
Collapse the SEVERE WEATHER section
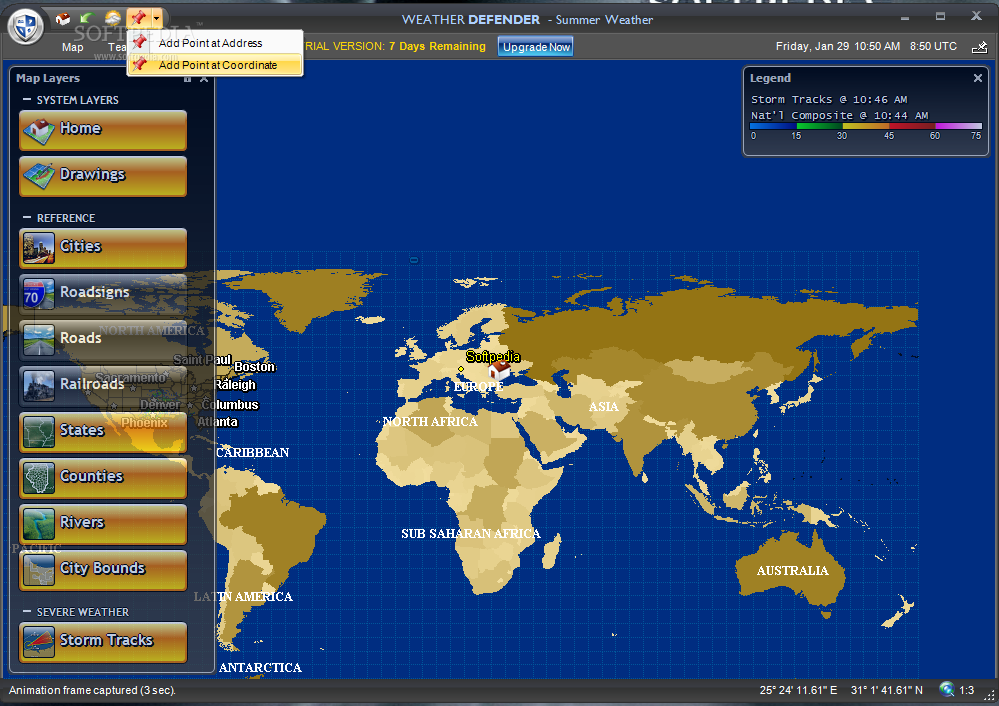27,611
